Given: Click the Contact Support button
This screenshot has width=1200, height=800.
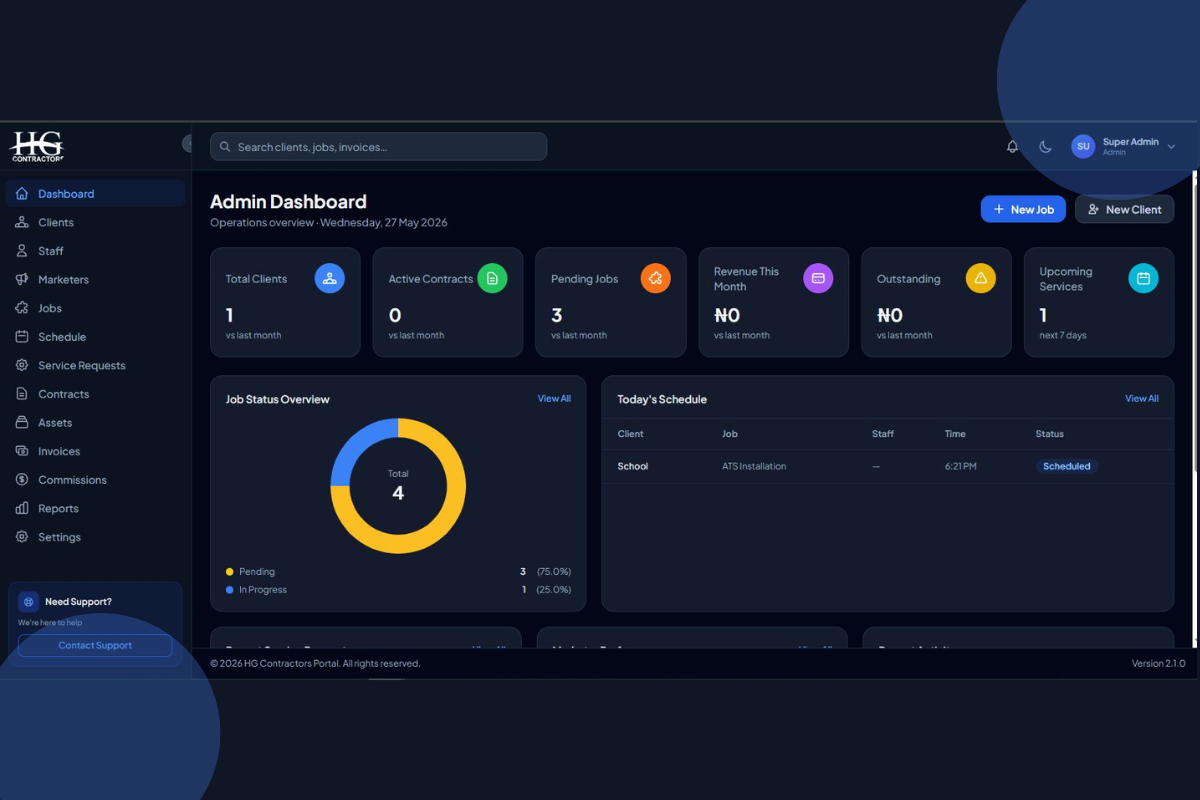Looking at the screenshot, I should pos(95,645).
